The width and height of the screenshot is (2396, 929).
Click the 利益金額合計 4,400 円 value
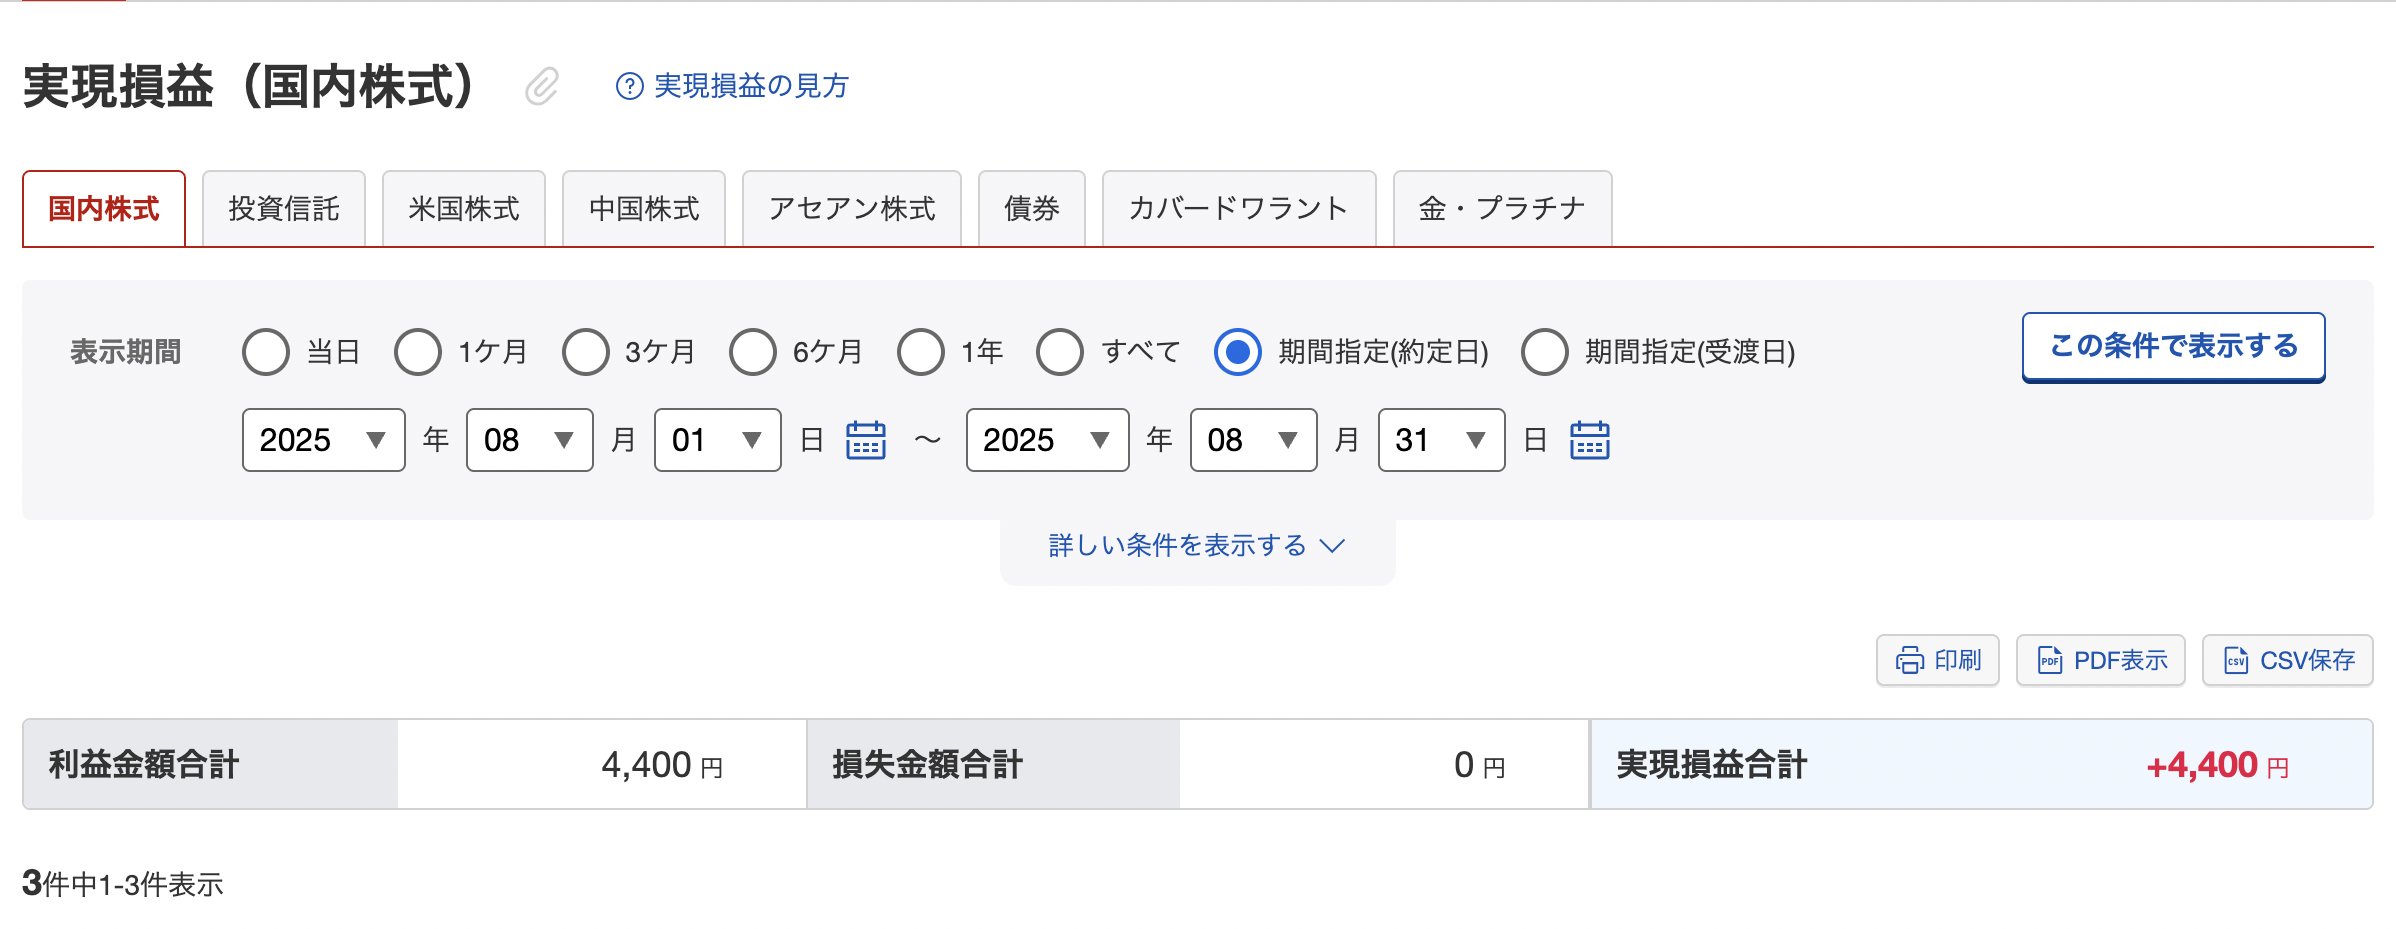[662, 765]
